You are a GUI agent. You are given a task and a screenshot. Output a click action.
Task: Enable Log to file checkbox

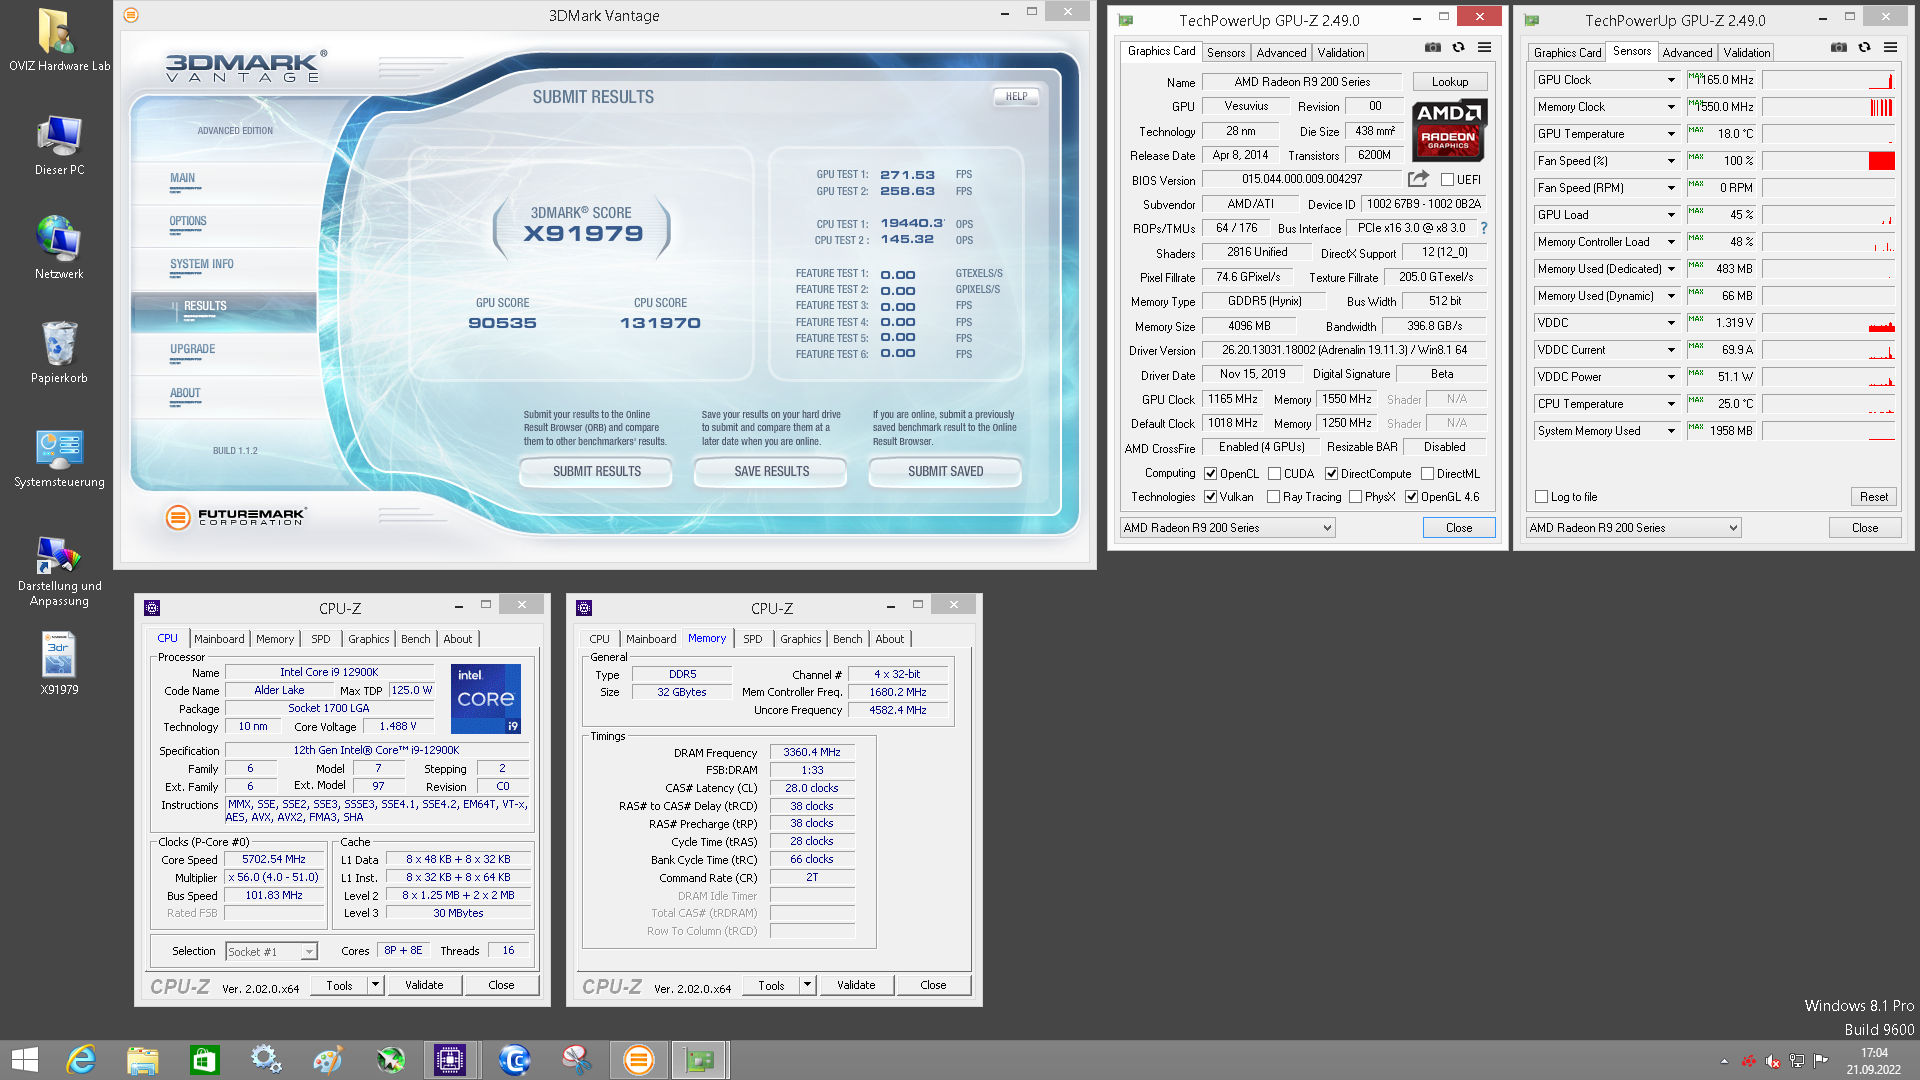point(1541,497)
